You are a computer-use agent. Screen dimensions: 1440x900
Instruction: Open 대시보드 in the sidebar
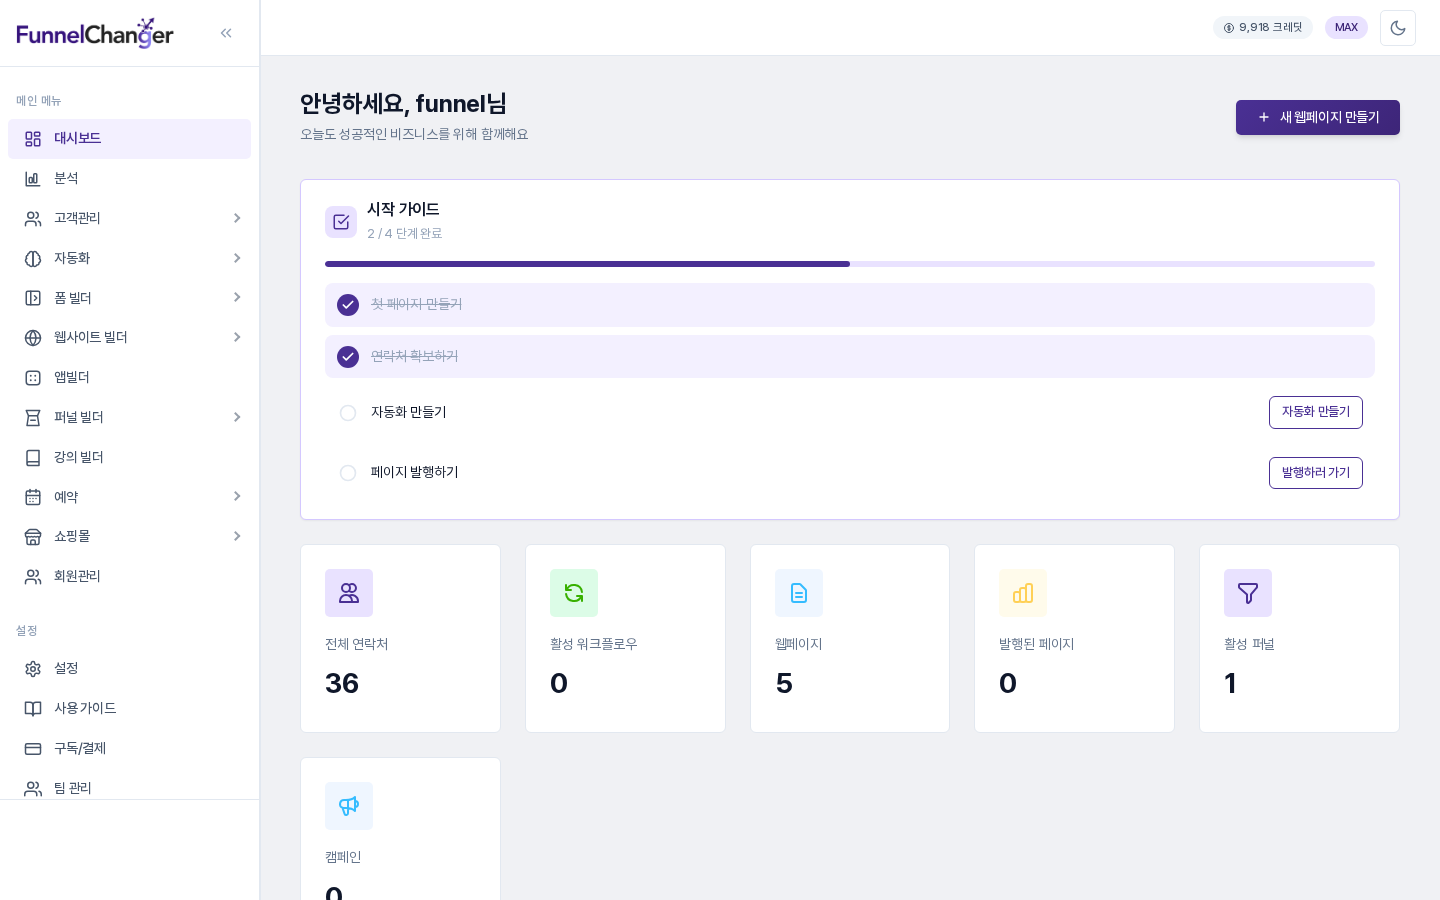click(x=129, y=139)
